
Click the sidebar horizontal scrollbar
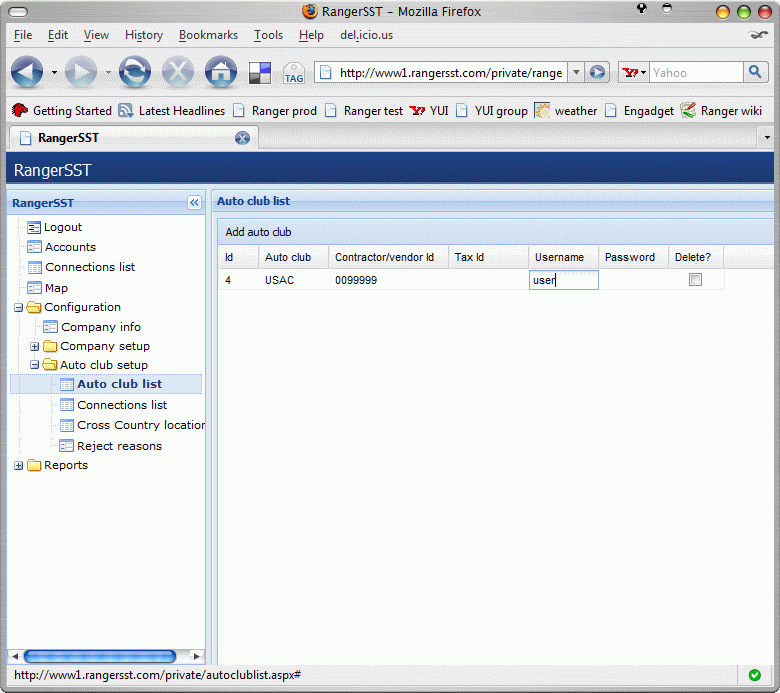[100, 656]
